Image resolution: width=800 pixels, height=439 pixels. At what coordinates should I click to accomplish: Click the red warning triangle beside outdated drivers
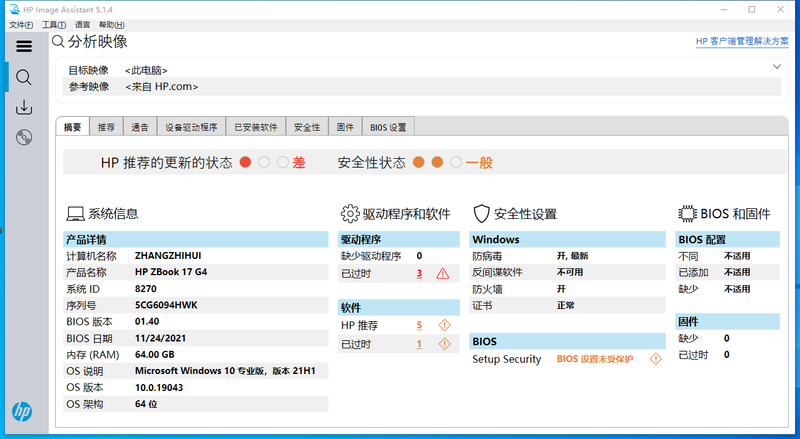click(x=443, y=273)
